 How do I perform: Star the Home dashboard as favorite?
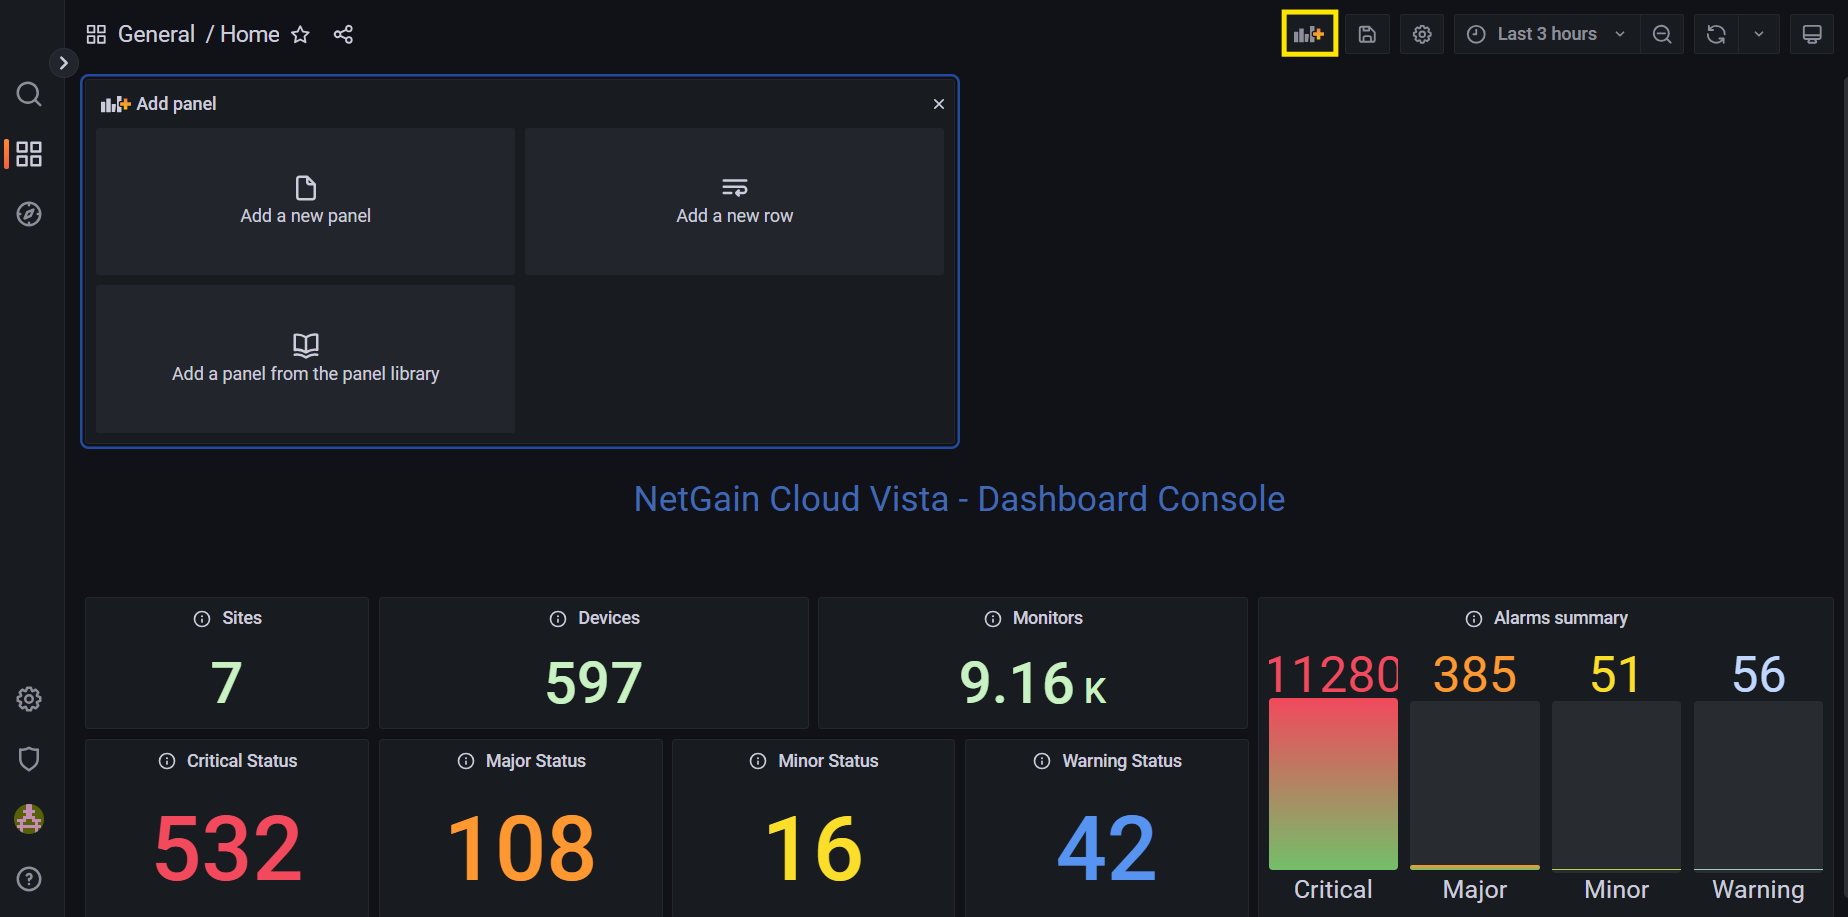click(300, 35)
